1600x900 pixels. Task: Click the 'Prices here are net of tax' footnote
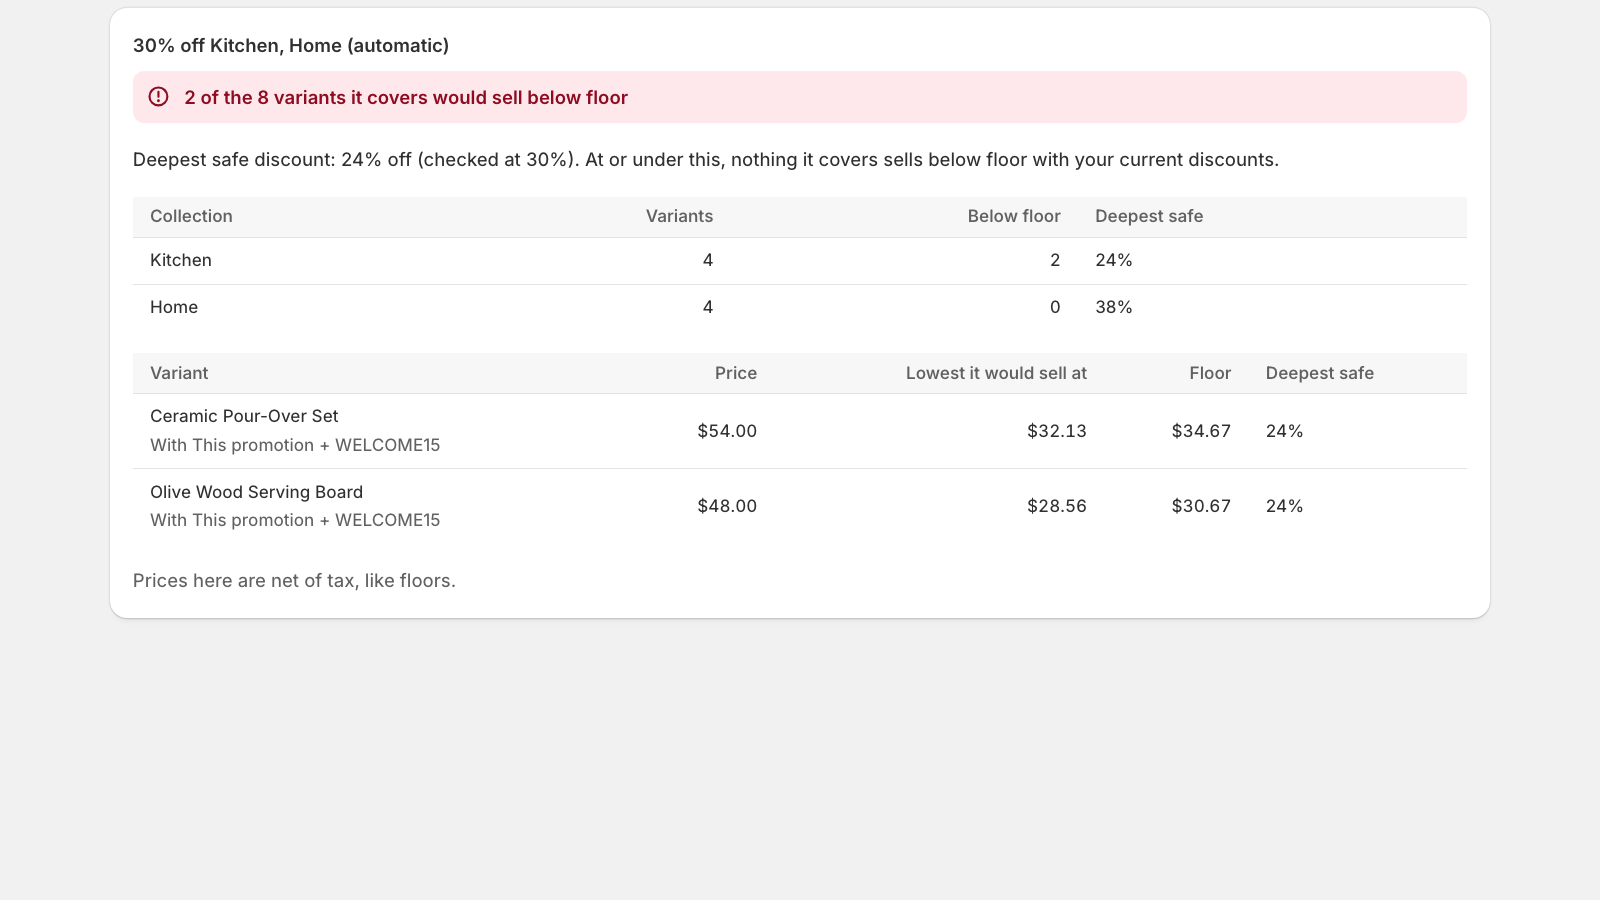point(294,581)
